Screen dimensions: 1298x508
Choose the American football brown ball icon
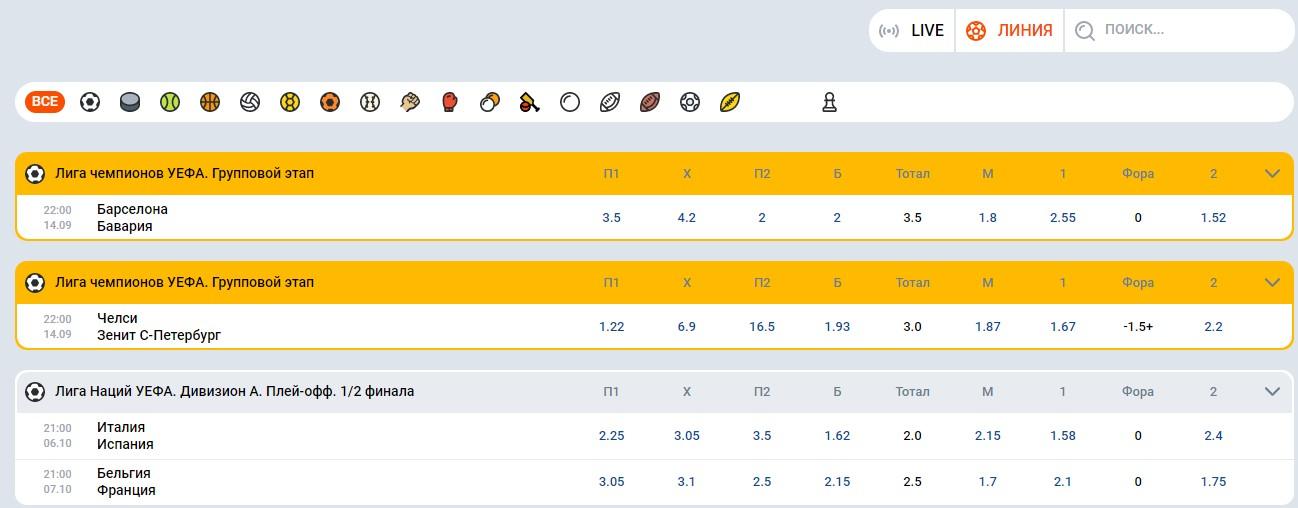coord(650,102)
